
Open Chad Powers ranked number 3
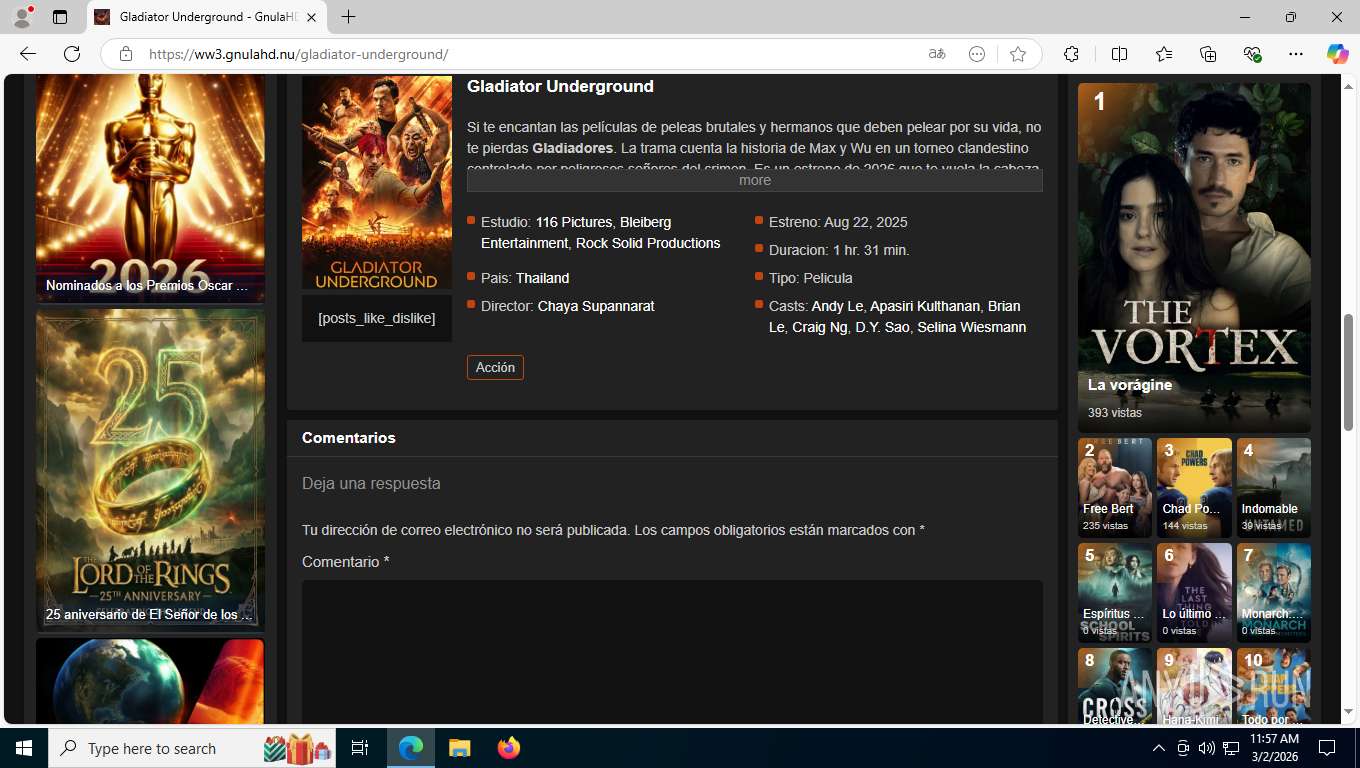[1194, 488]
